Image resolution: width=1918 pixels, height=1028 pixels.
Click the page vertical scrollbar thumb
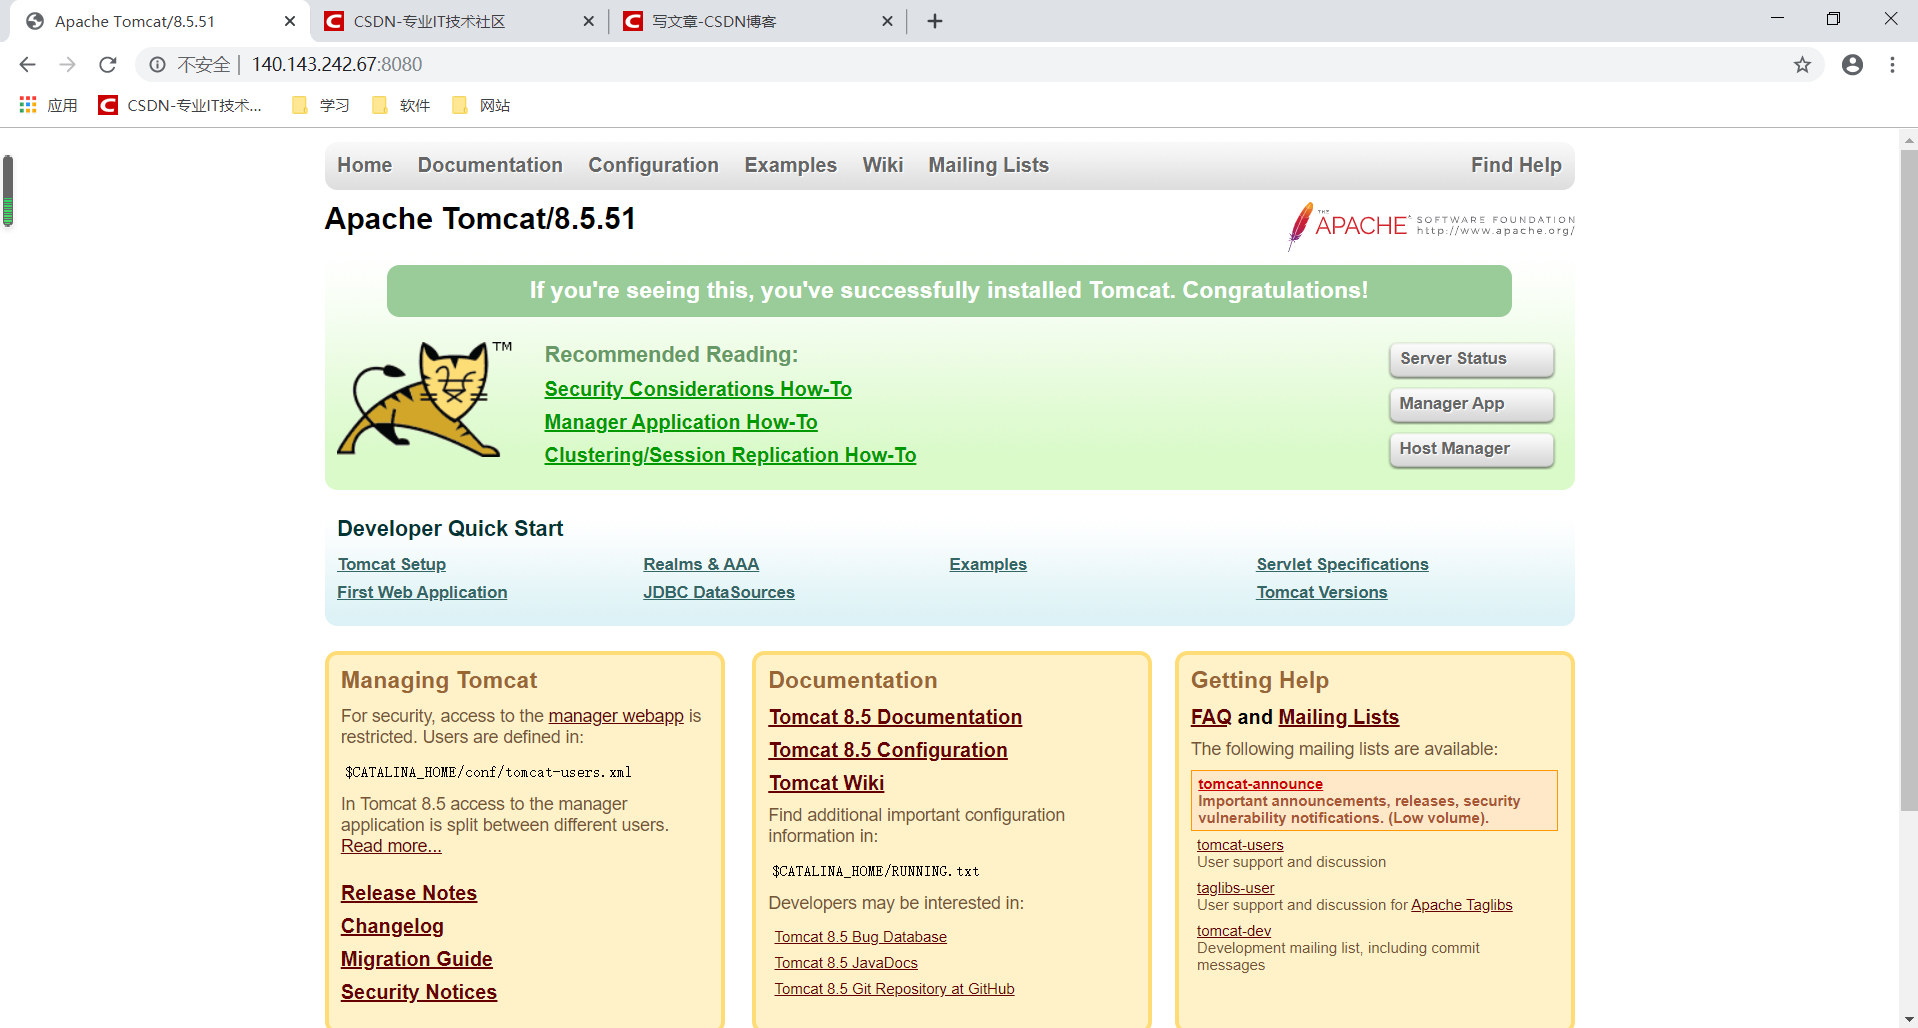pos(1909,480)
